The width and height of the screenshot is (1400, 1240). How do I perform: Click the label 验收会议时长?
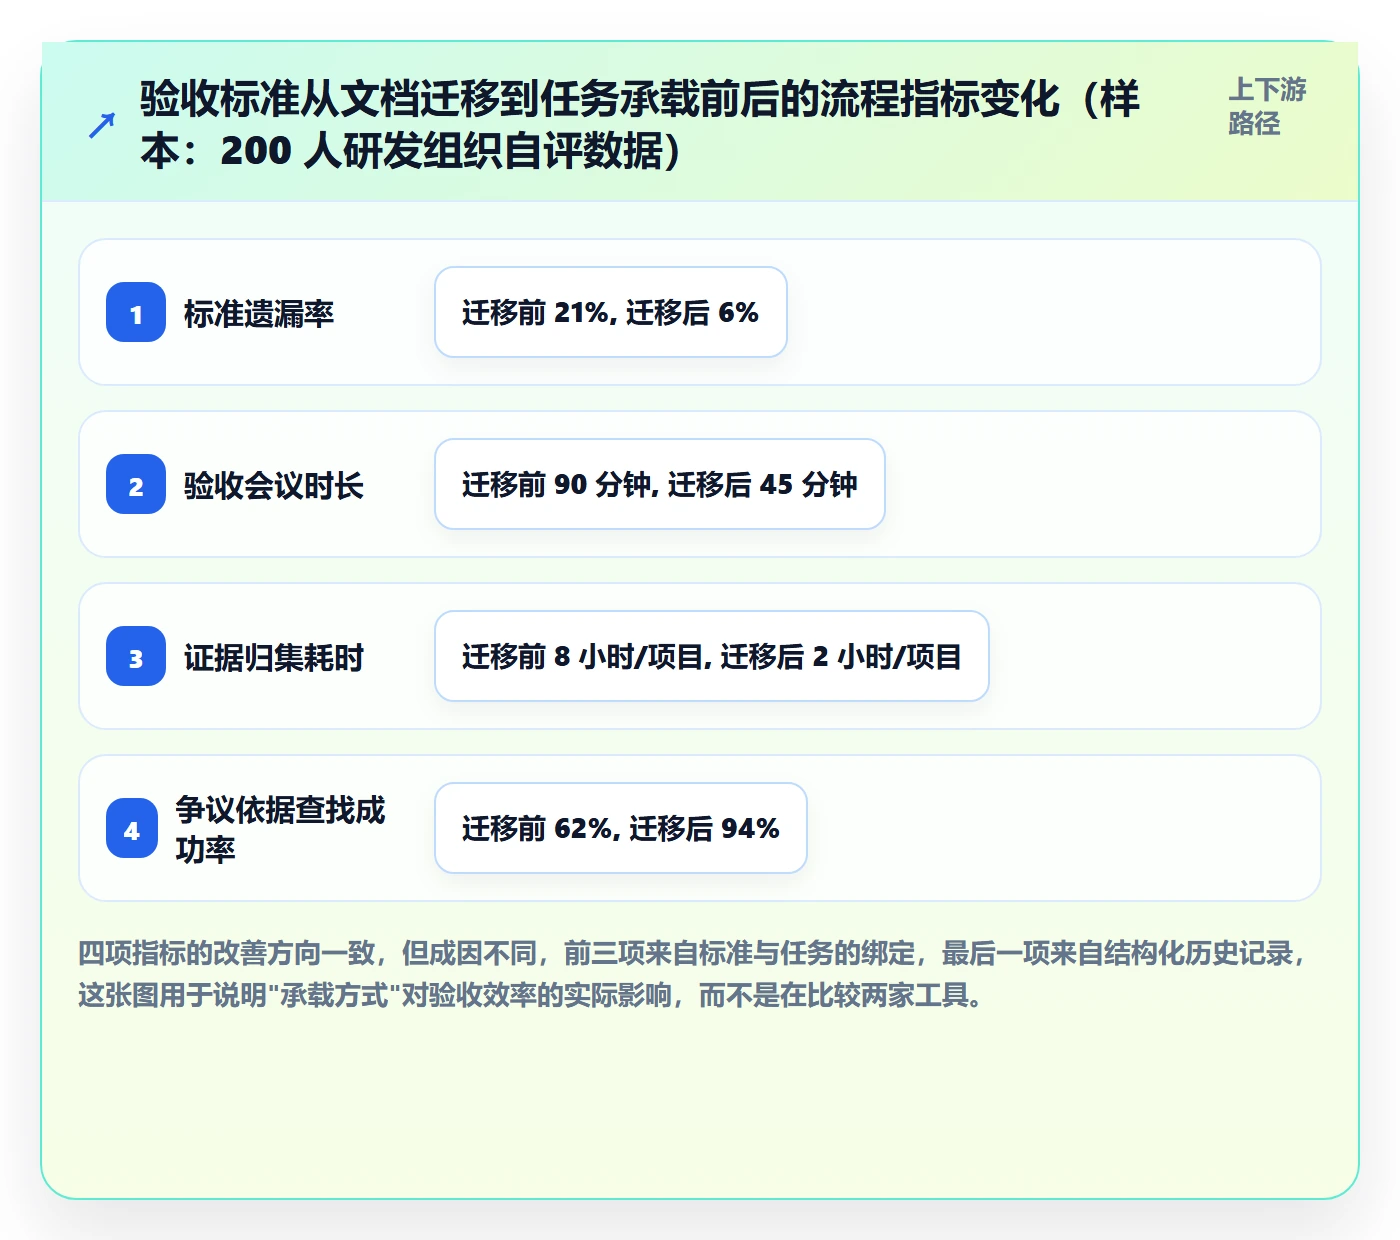[x=274, y=486]
